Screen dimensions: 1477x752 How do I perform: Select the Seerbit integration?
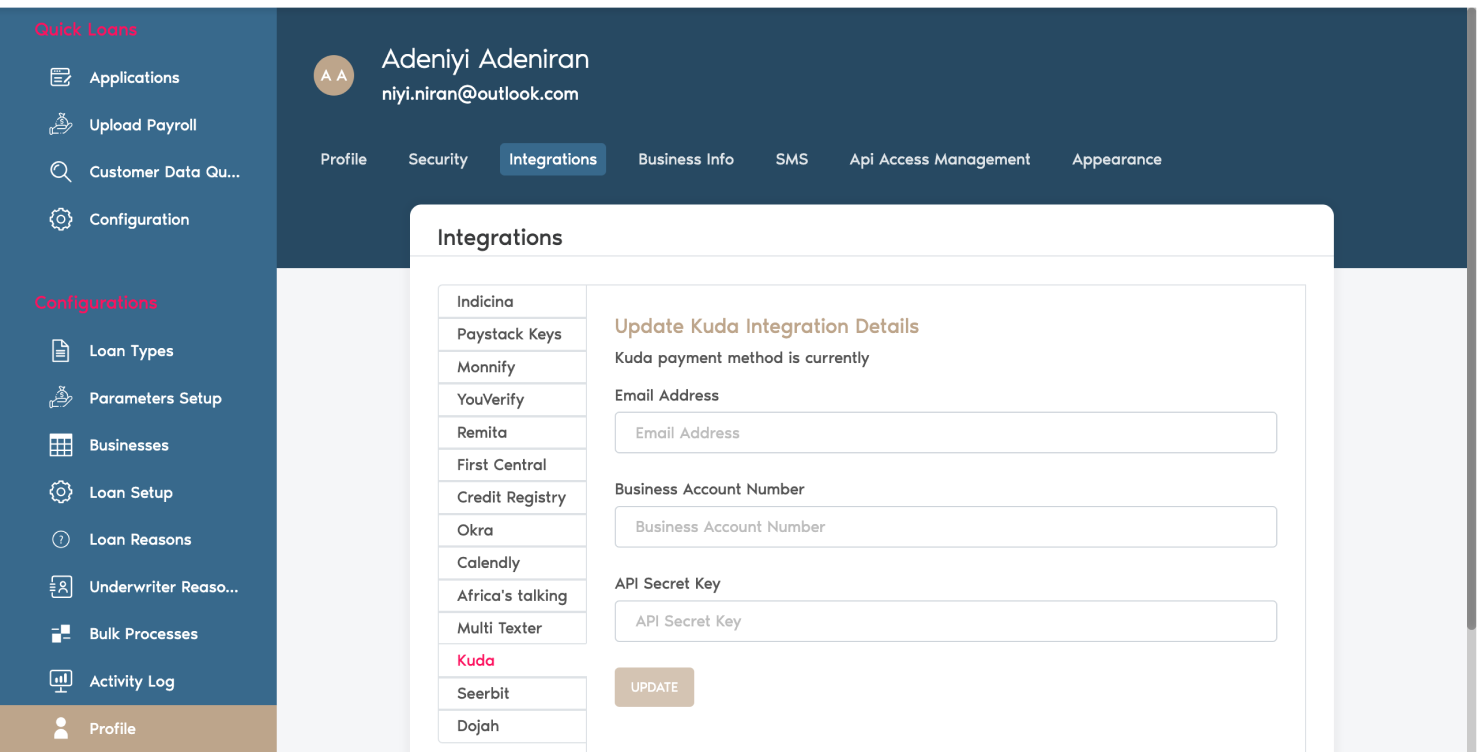click(x=512, y=693)
